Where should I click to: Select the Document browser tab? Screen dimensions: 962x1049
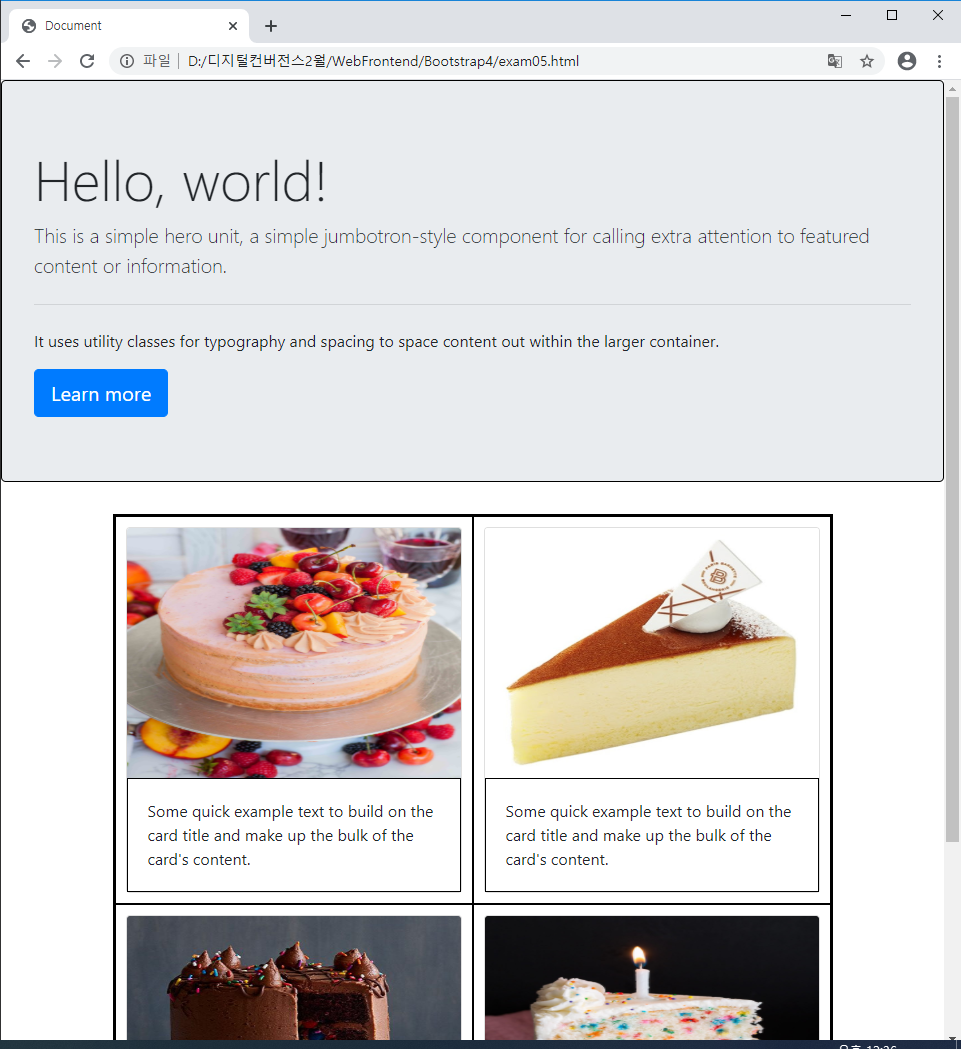coord(129,26)
